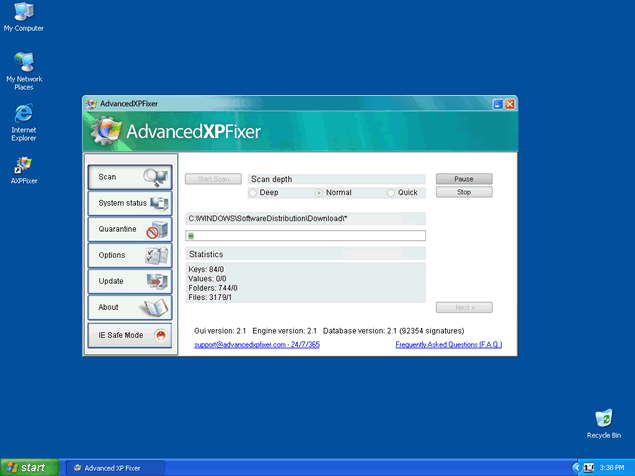
Task: Open My Computer desktop icon
Action: point(23,14)
